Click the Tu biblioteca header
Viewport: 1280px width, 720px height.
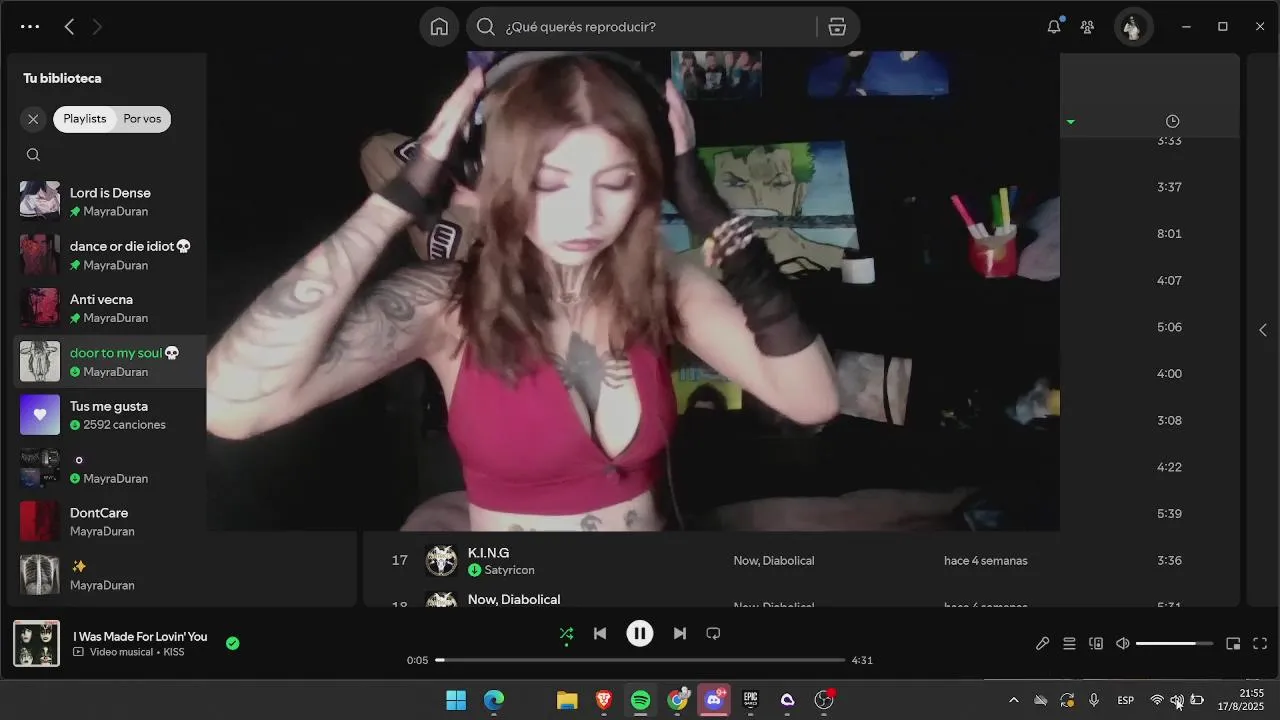pyautogui.click(x=62, y=78)
